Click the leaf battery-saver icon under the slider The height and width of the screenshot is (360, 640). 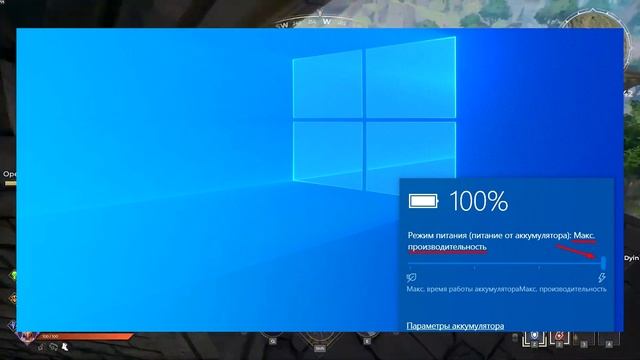click(411, 278)
